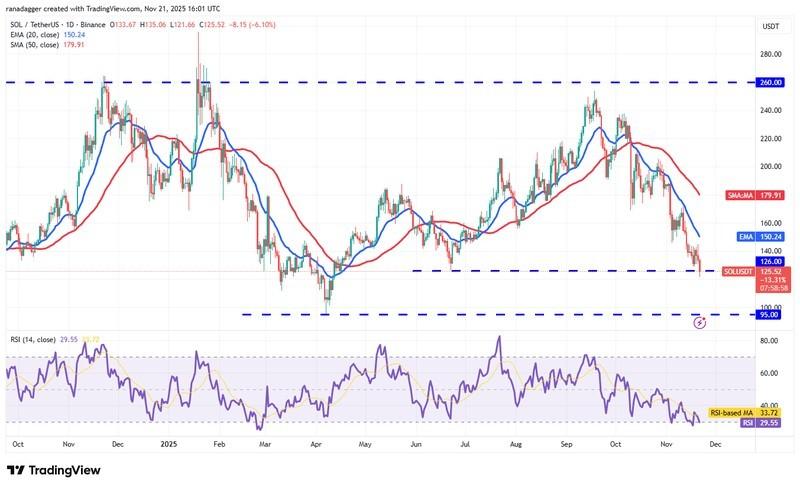Click the yellow RSI-based MA label
This screenshot has height=488, width=800.
pyautogui.click(x=731, y=412)
